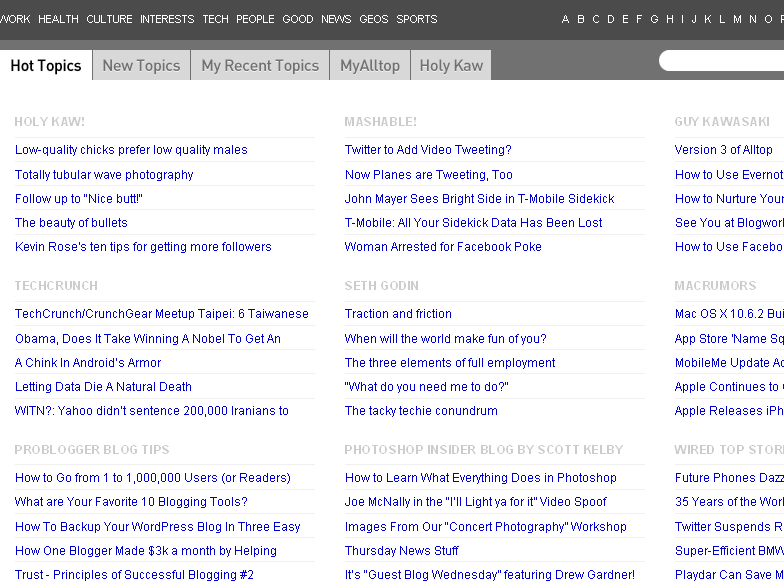
Task: Open 'Woman Arrested for Facebook Poke'
Action: (x=443, y=246)
